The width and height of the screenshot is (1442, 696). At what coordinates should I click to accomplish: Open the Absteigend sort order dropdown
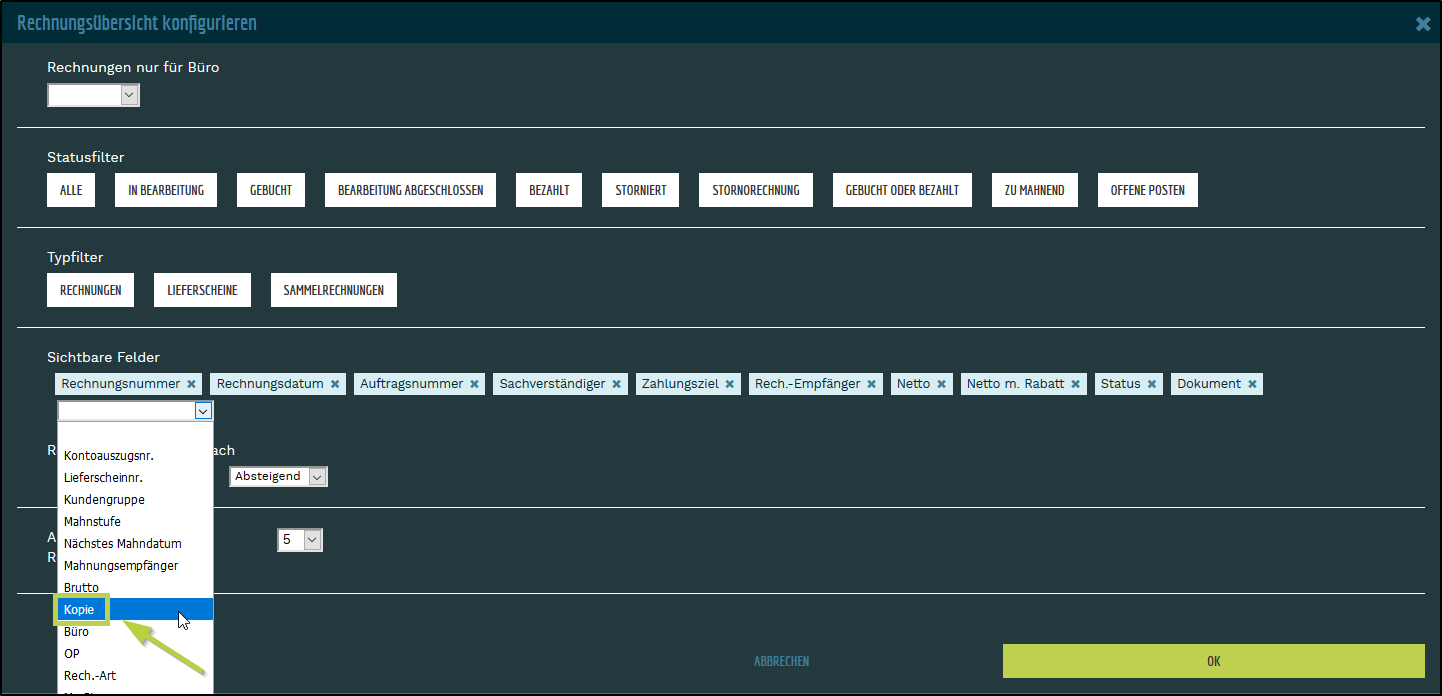pyautogui.click(x=278, y=477)
